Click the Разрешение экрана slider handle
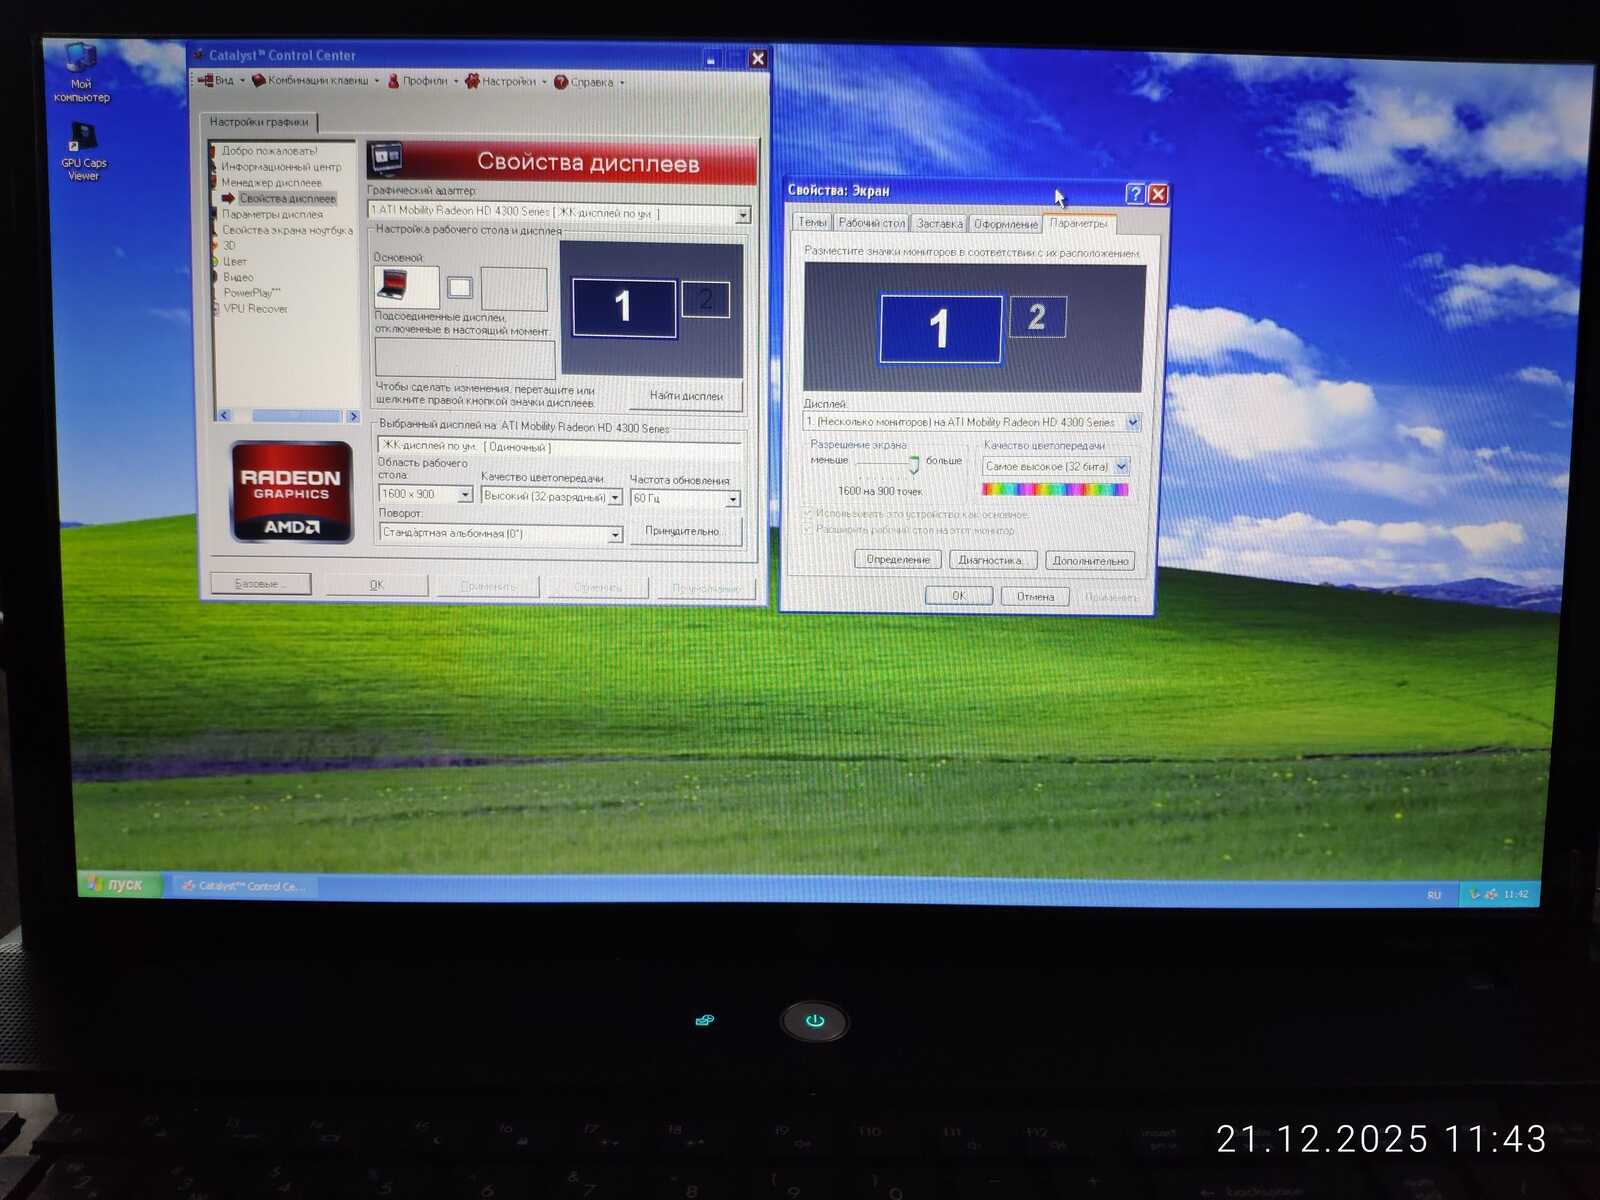This screenshot has height=1200, width=1600. (x=914, y=466)
